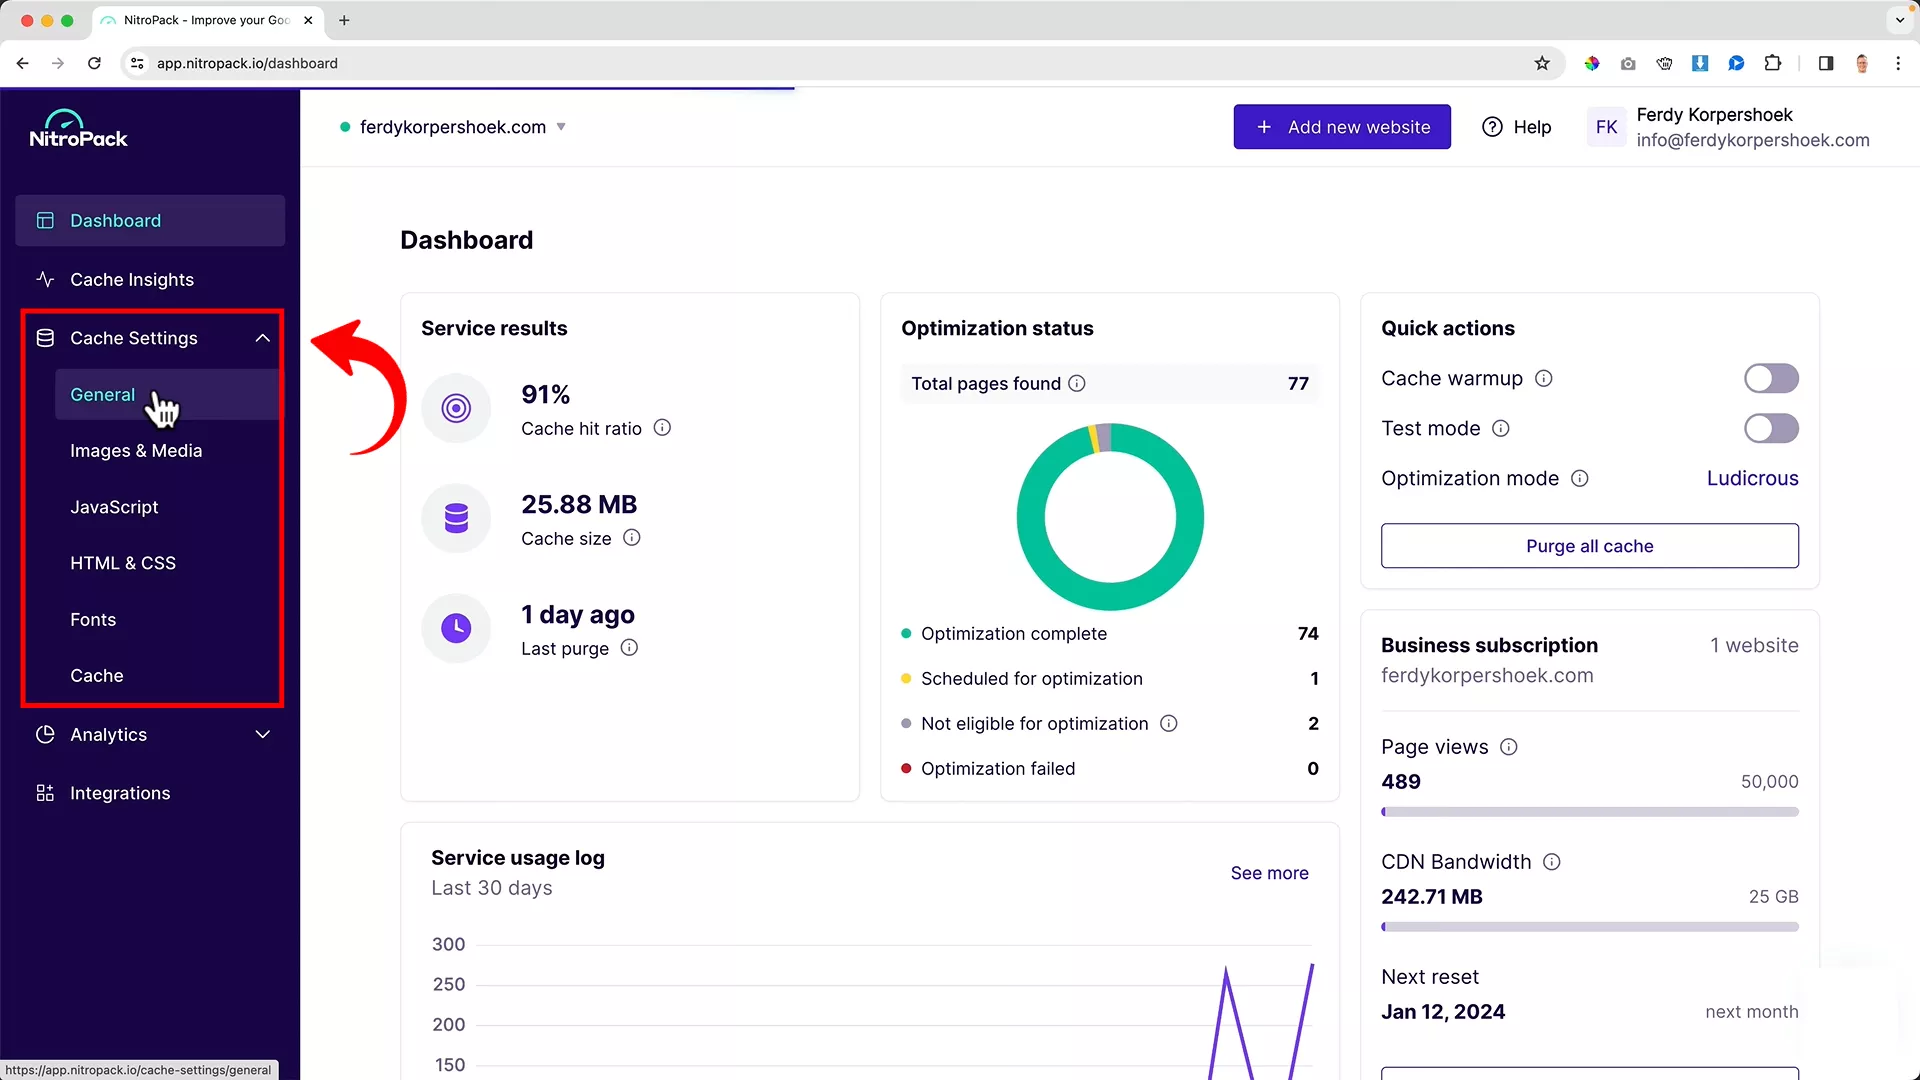This screenshot has width=1920, height=1080.
Task: Open the ferdykorpershoek.com website dropdown
Action: [561, 127]
